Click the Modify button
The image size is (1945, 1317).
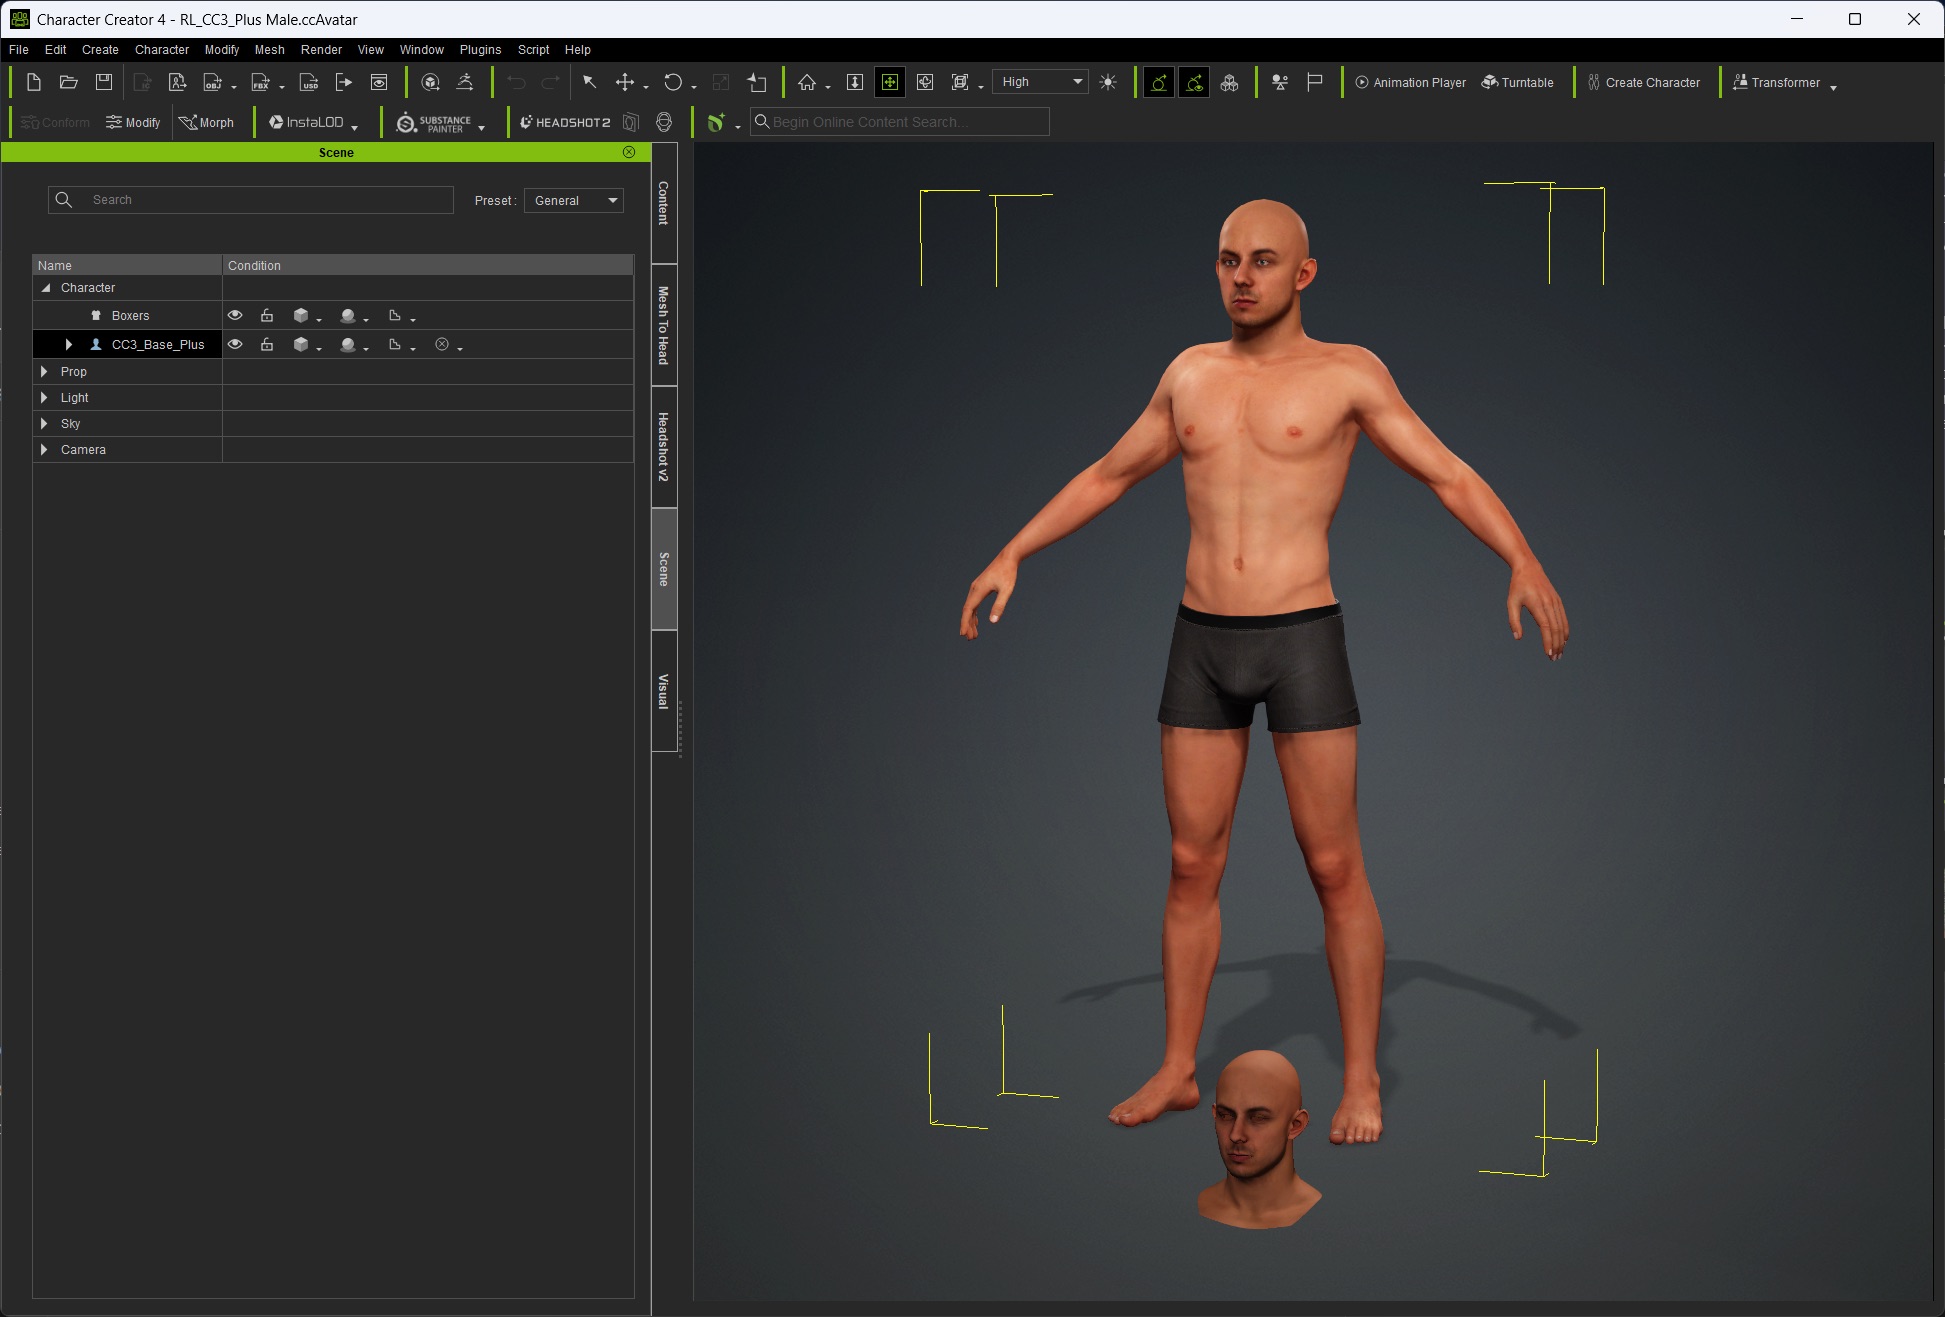point(133,122)
